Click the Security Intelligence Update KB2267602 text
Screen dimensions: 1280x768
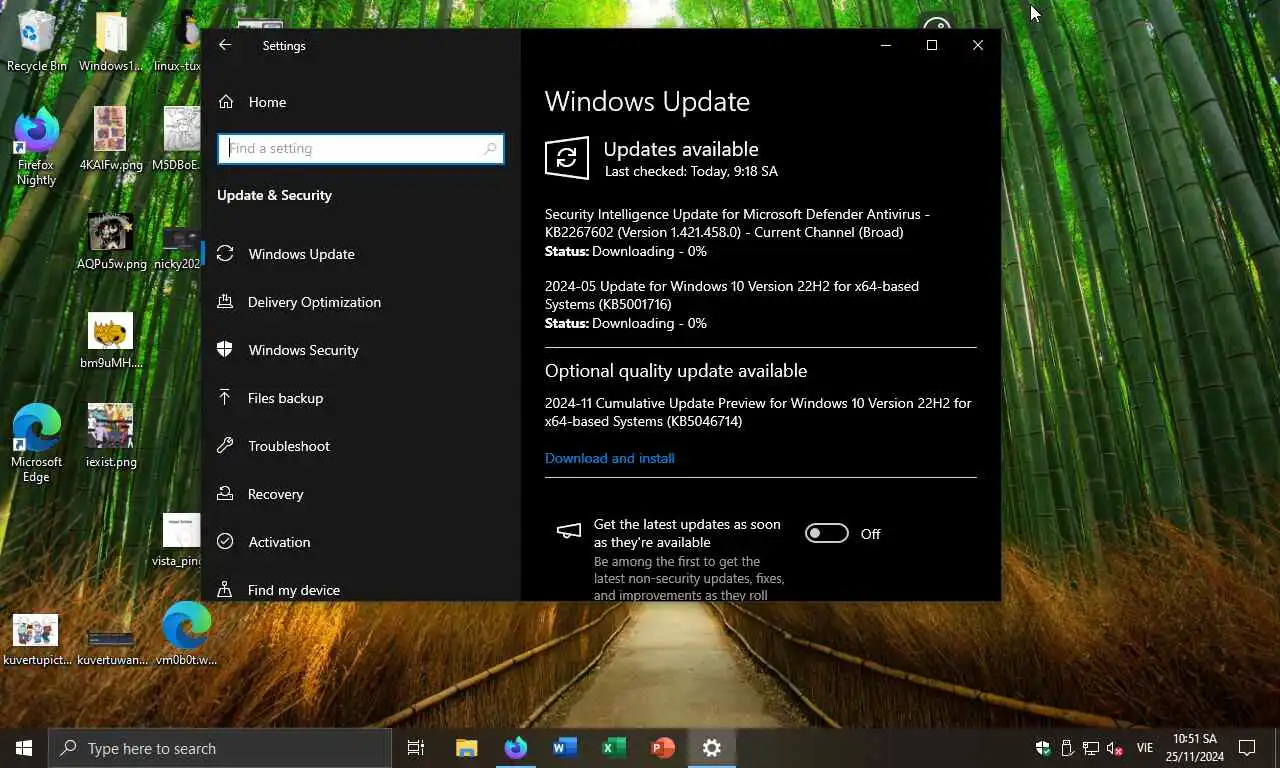click(x=737, y=223)
